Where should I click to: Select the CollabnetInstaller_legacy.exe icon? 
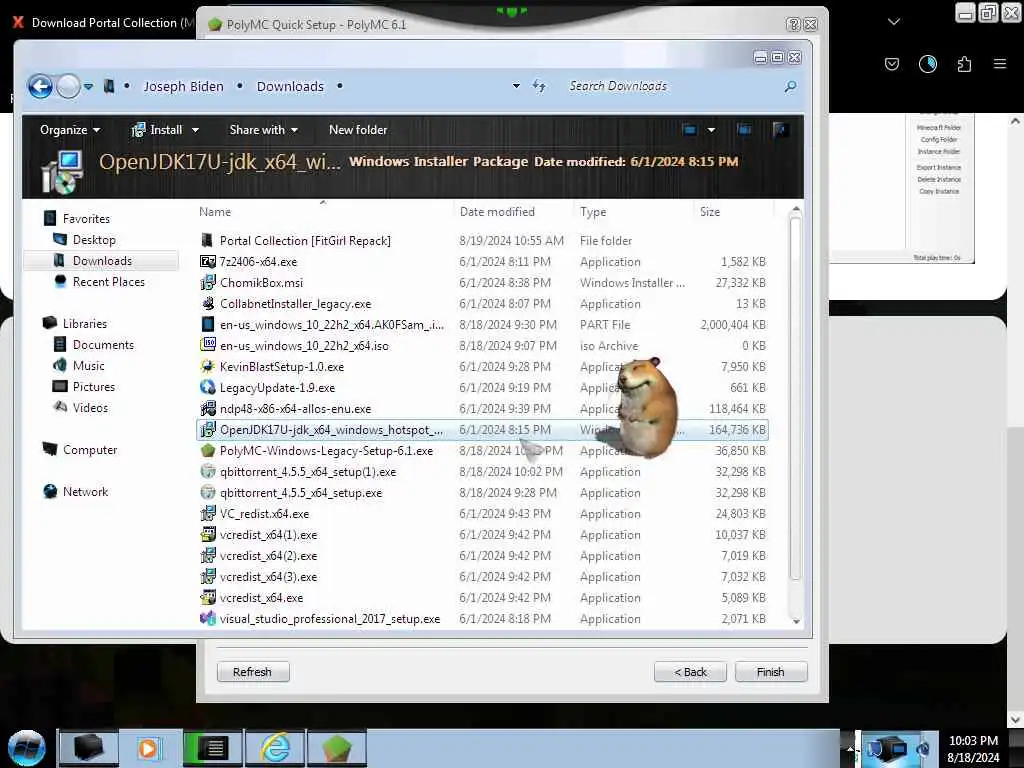[207, 303]
